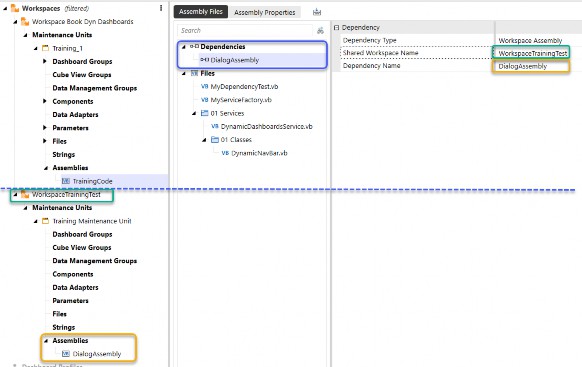Image resolution: width=582 pixels, height=367 pixels.
Task: Expand Dashboard Groups under Training_1
Action: (45, 61)
